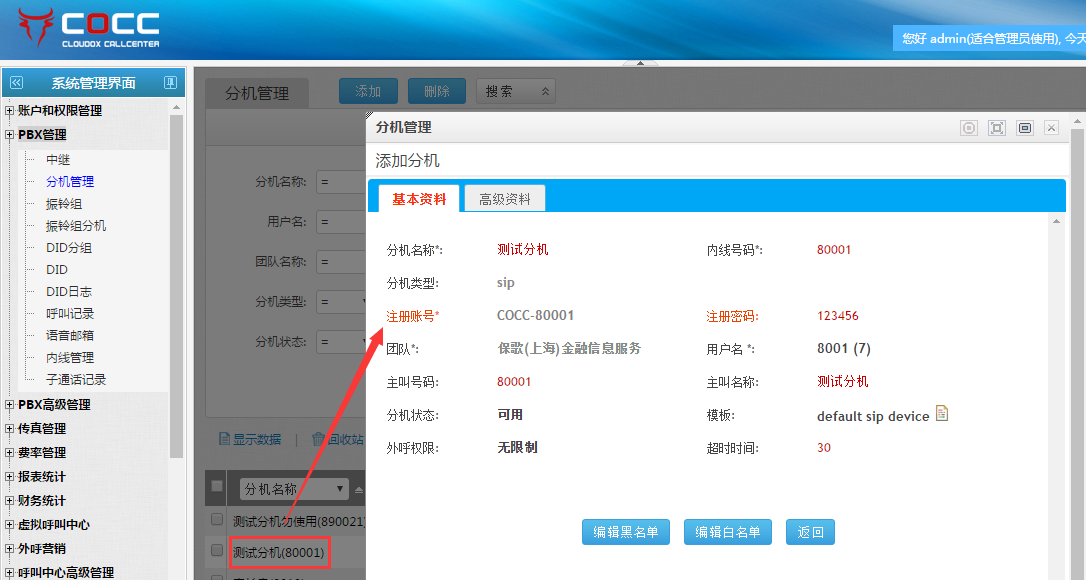
Task: Open 振铃组 in the PBX tree
Action: pos(64,204)
